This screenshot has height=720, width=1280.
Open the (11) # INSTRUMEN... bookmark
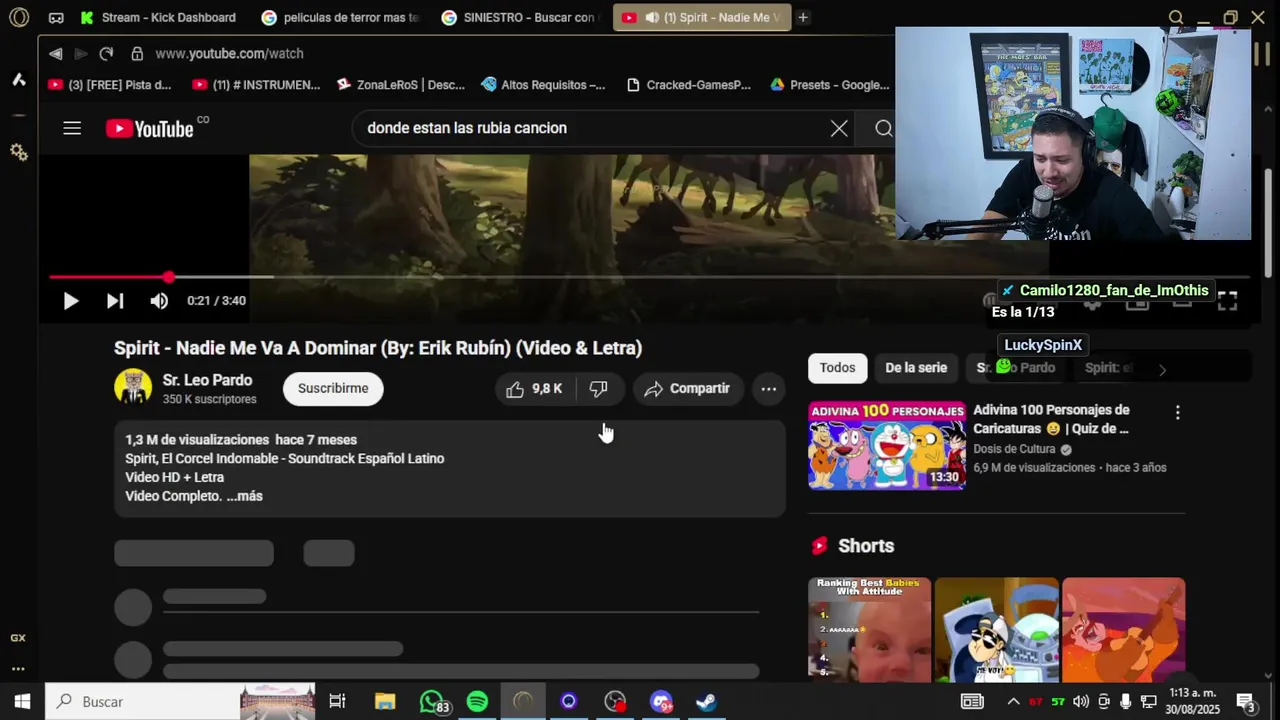(x=256, y=85)
